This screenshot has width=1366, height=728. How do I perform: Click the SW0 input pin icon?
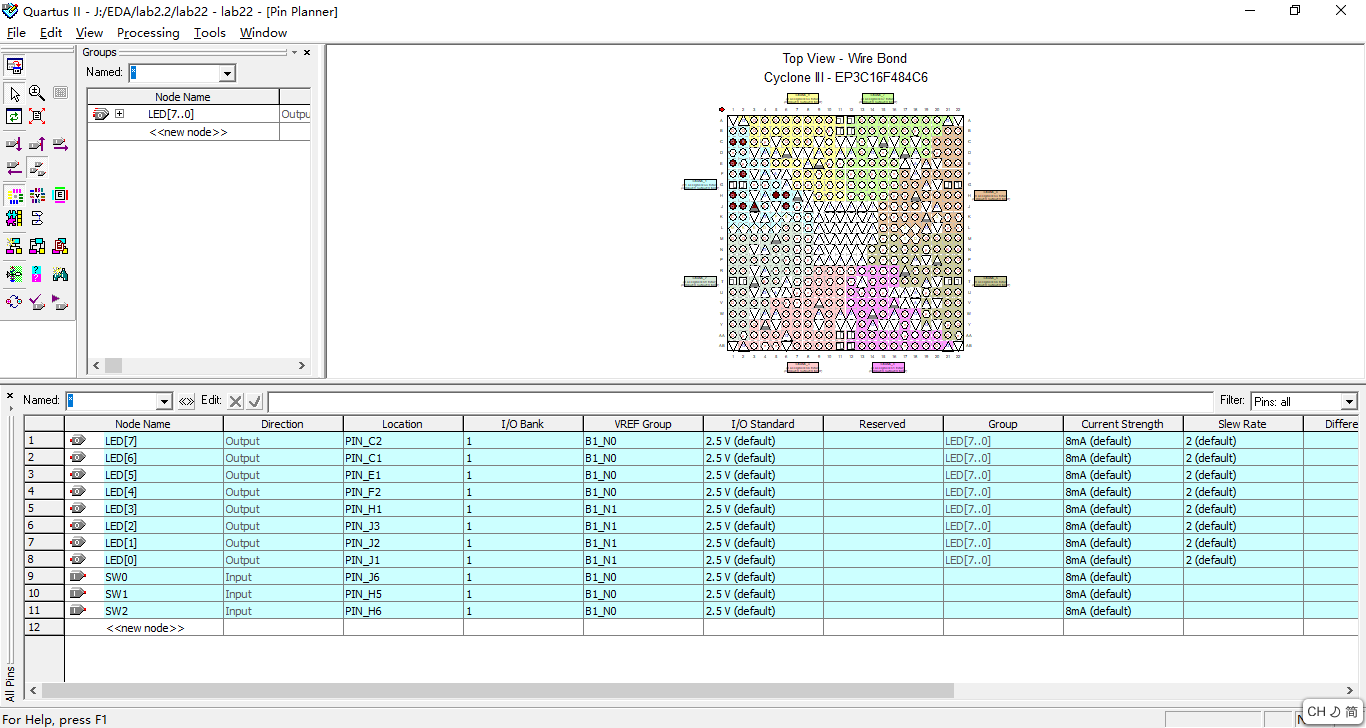point(78,577)
